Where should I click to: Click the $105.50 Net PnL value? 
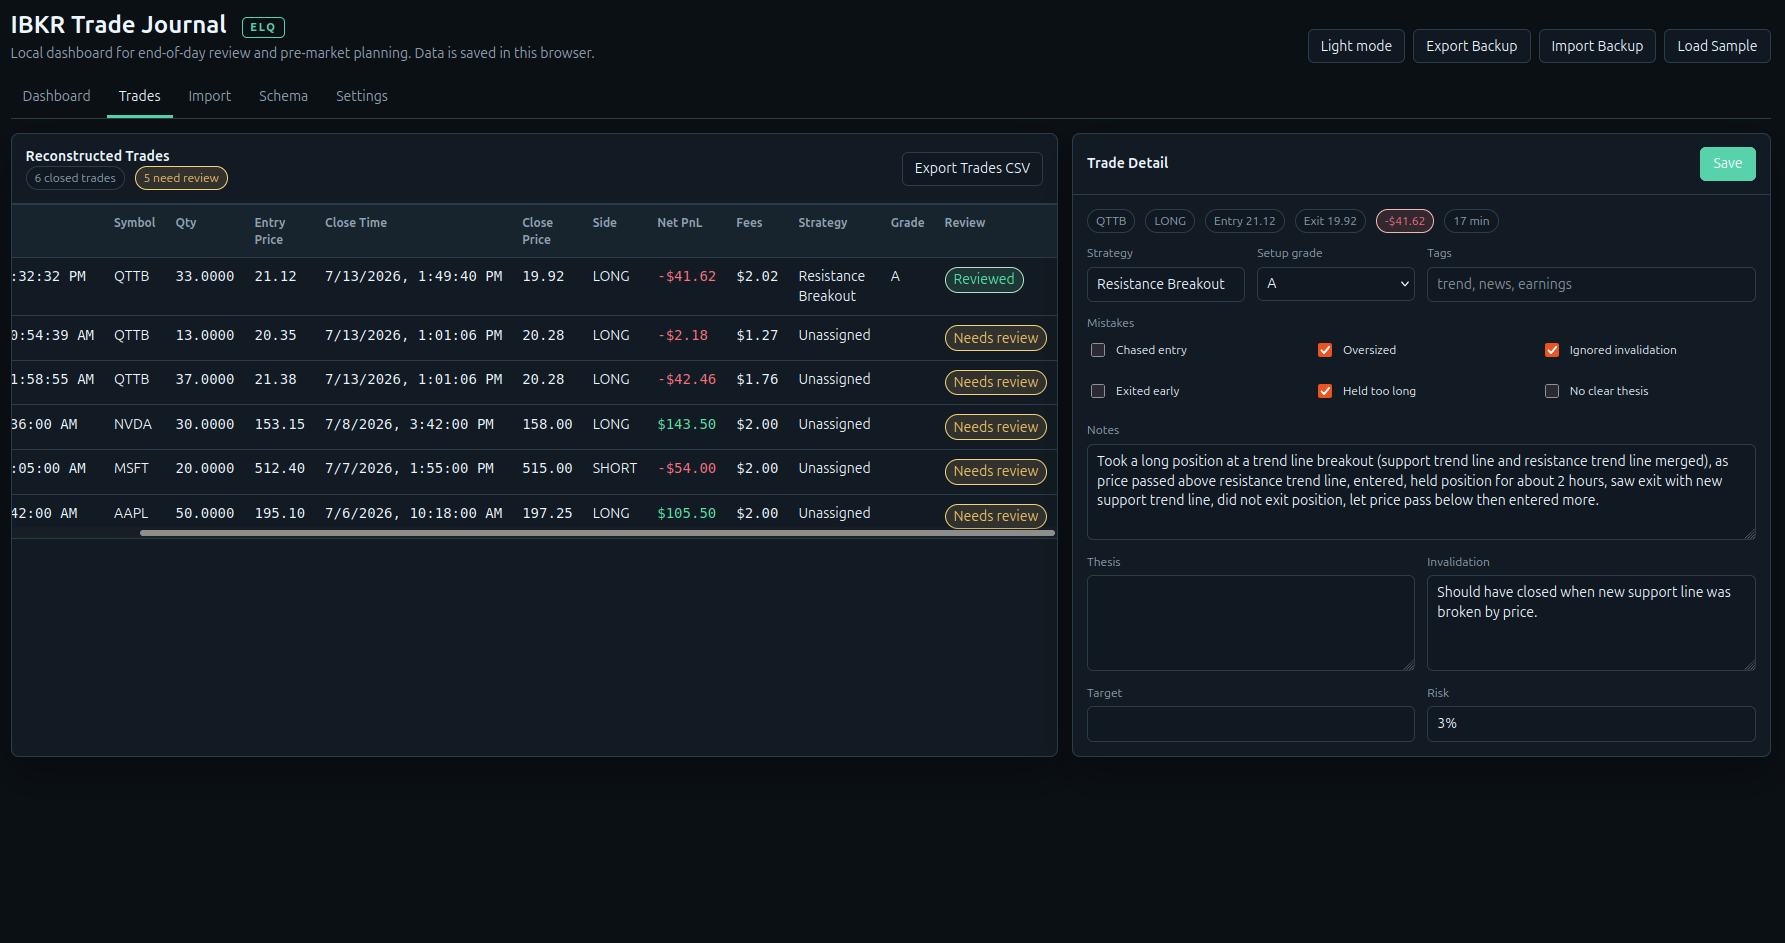686,513
